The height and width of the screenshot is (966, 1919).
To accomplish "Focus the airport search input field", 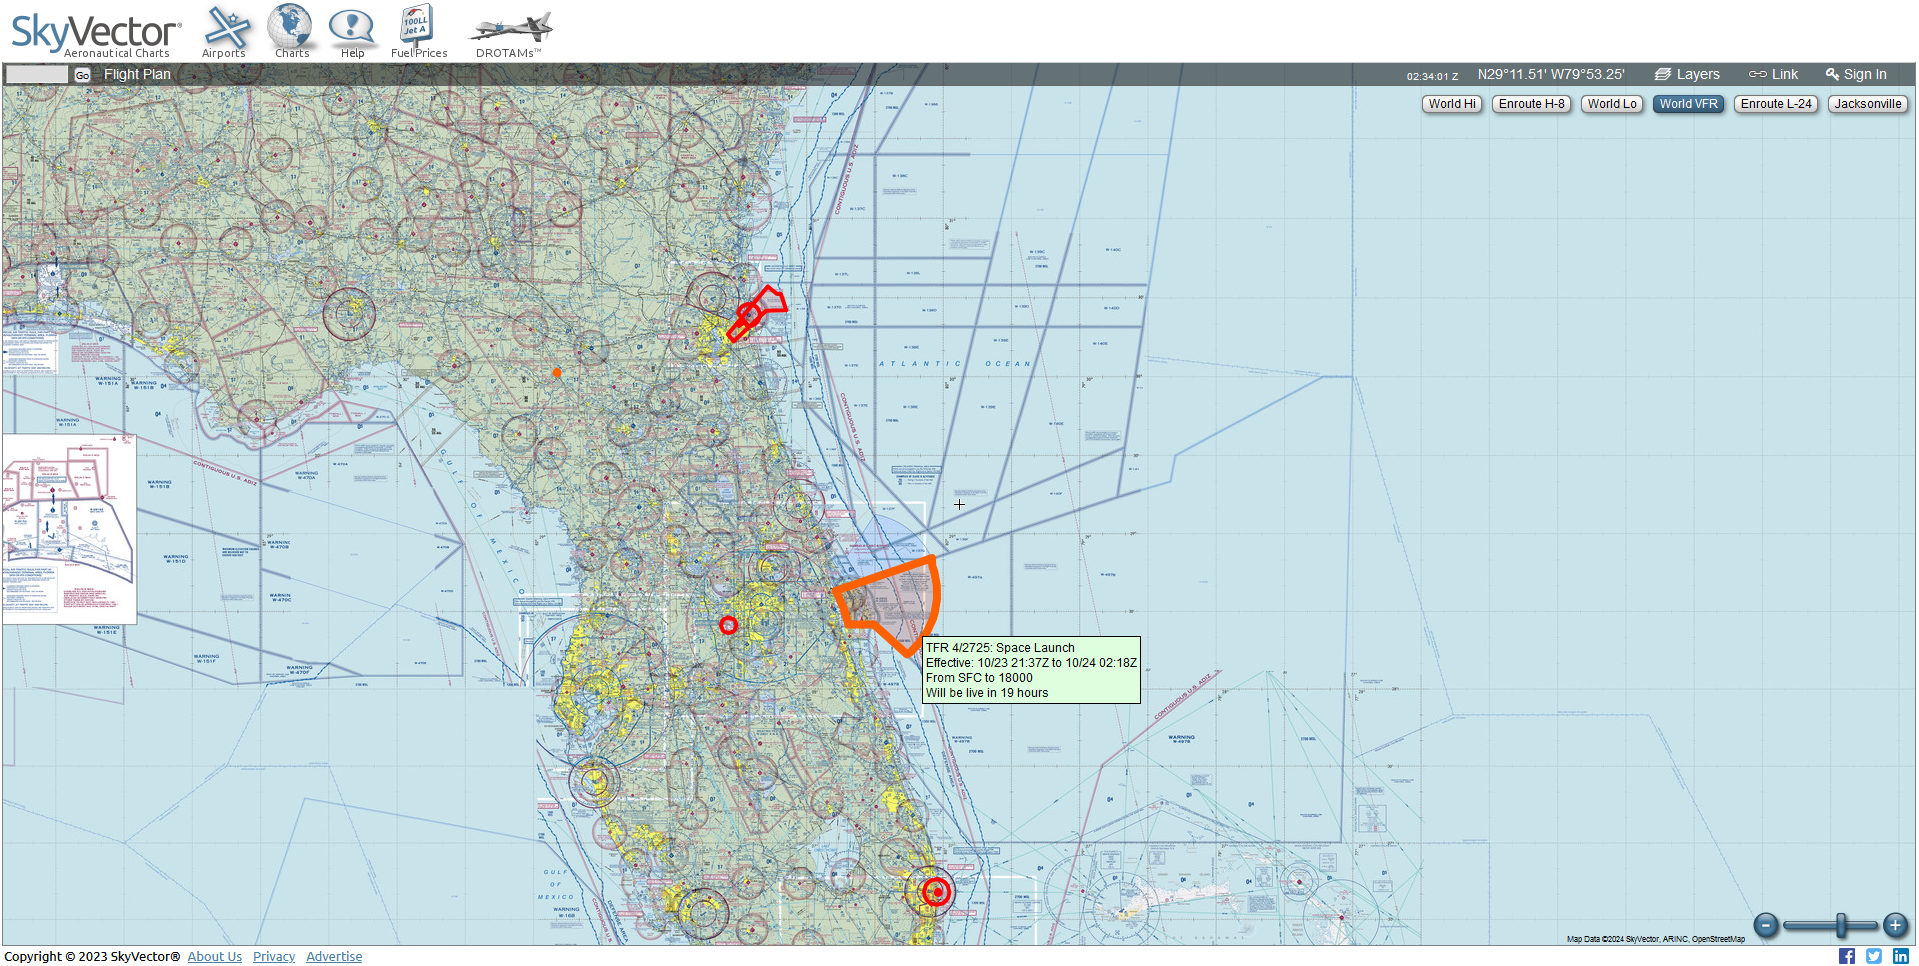I will (x=37, y=74).
